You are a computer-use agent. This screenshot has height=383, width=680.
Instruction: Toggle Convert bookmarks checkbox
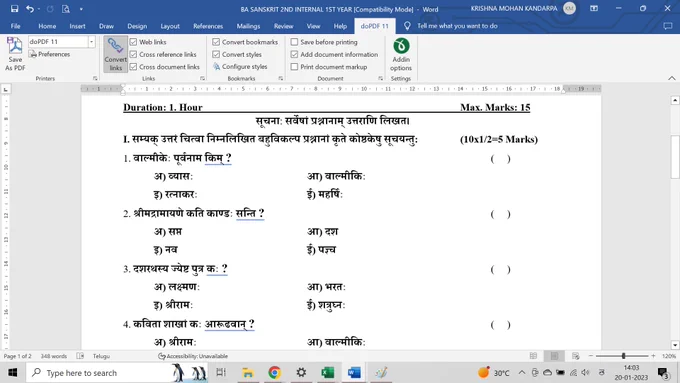pyautogui.click(x=216, y=42)
